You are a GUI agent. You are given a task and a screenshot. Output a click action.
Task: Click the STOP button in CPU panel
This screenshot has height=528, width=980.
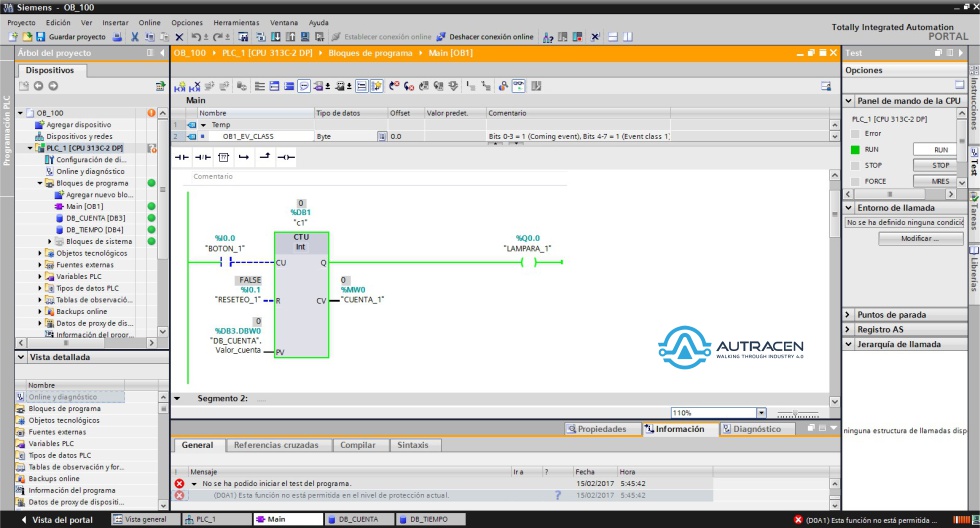click(x=934, y=166)
